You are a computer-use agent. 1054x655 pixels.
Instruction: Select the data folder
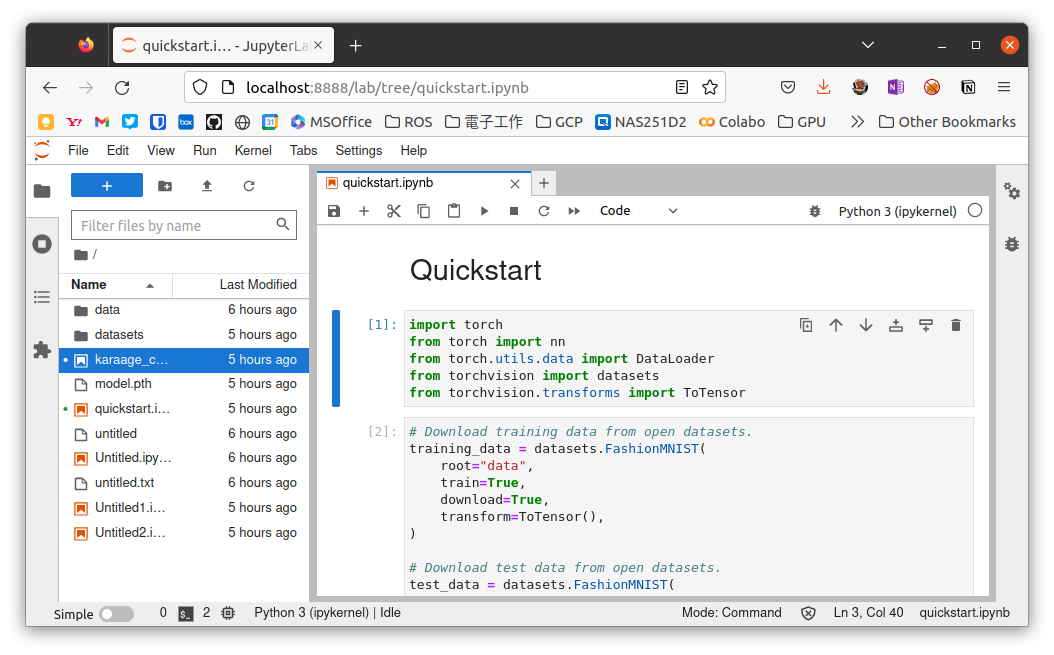click(x=184, y=309)
